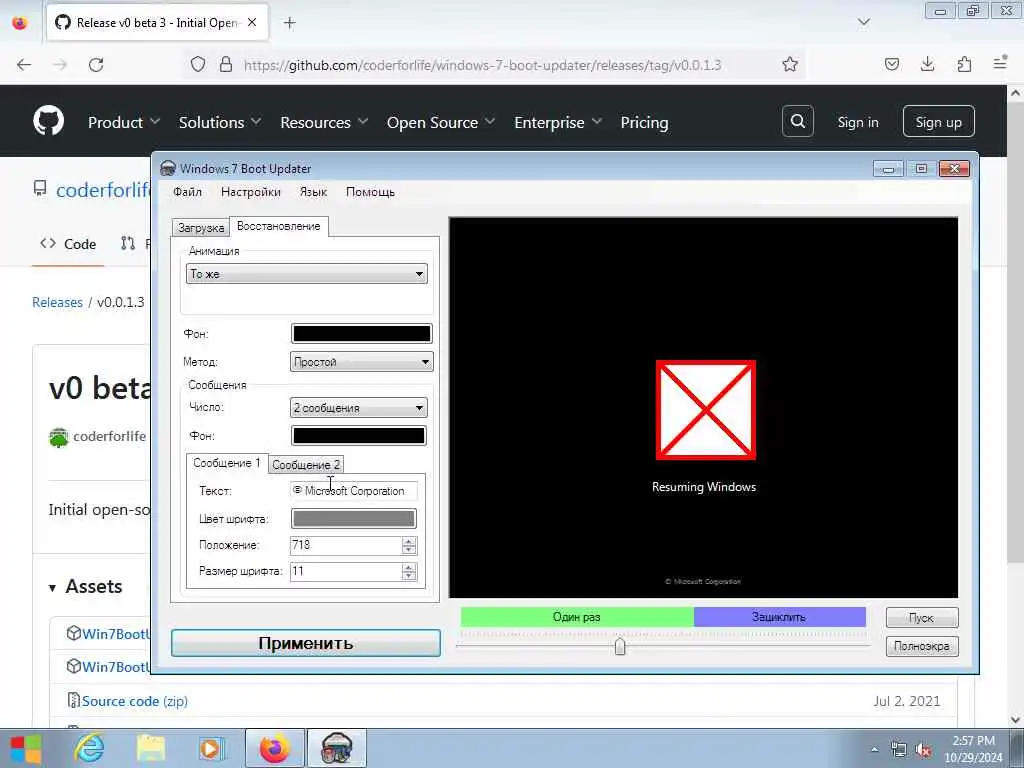Open Язык menu in Boot Updater
This screenshot has height=768, width=1024.
[313, 192]
